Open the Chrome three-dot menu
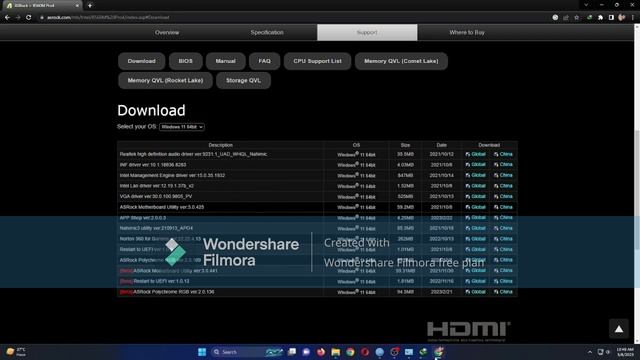Screen dimensions: 640x360 pos(633,18)
